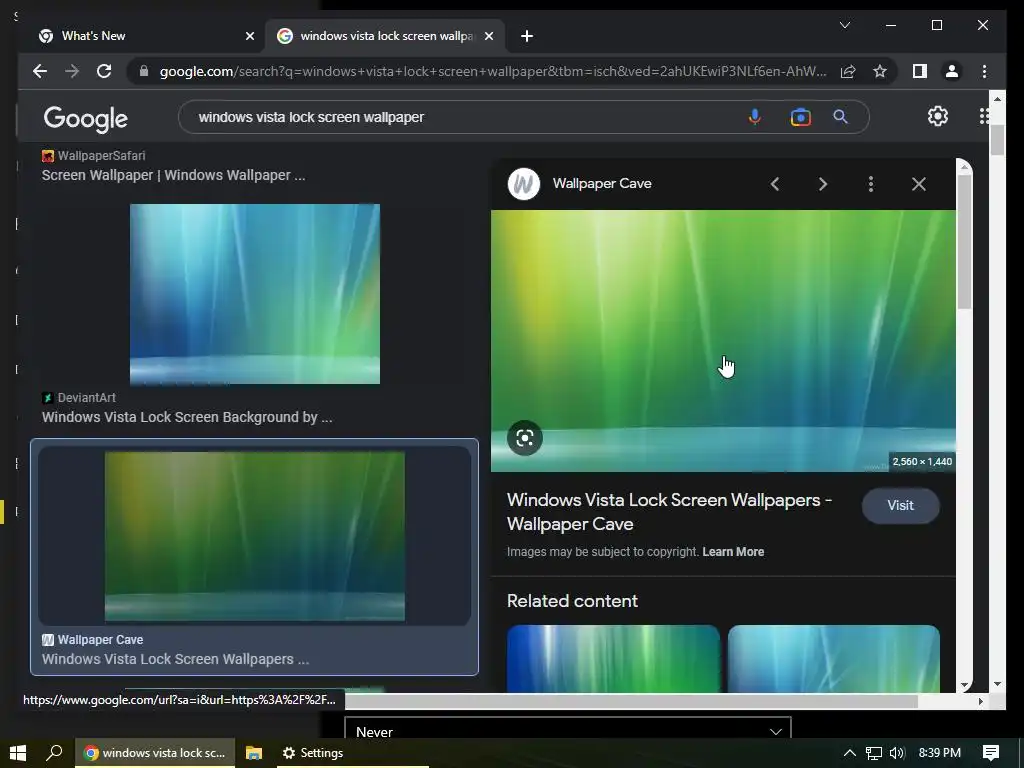1024x768 pixels.
Task: Search by image with Google Lens camera
Action: [x=800, y=117]
